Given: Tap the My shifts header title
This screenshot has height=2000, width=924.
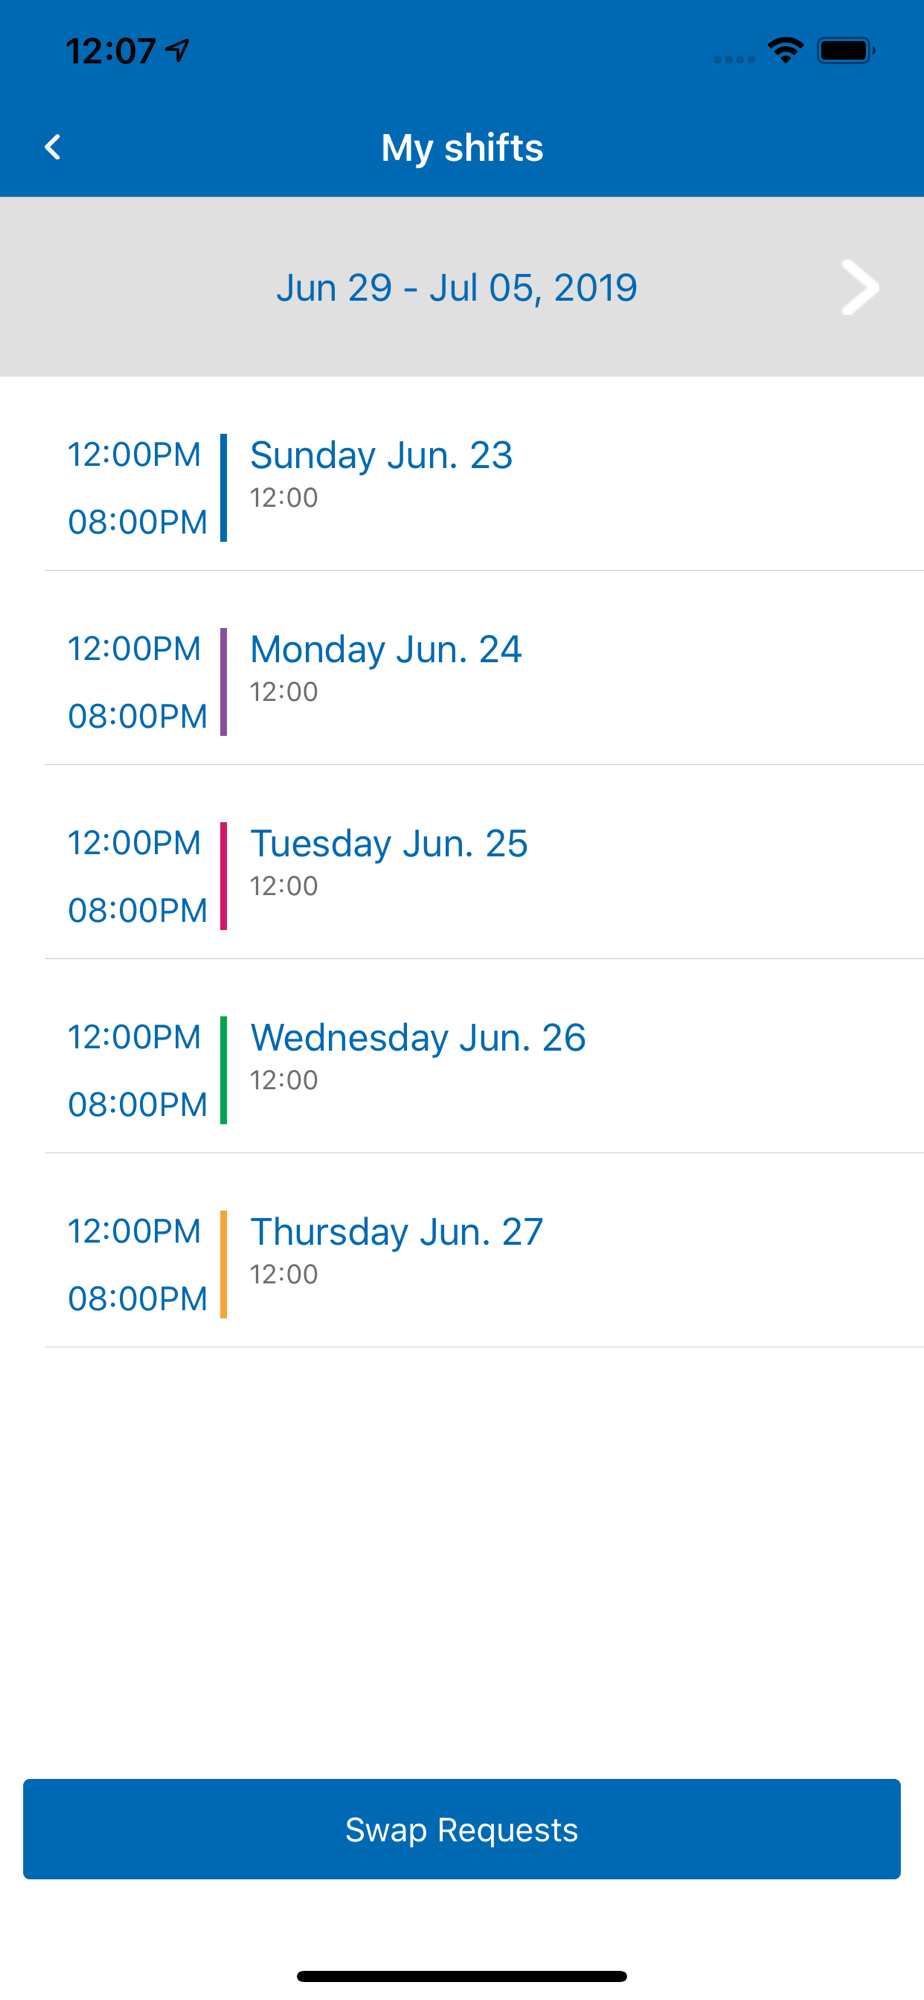Looking at the screenshot, I should click(x=462, y=148).
